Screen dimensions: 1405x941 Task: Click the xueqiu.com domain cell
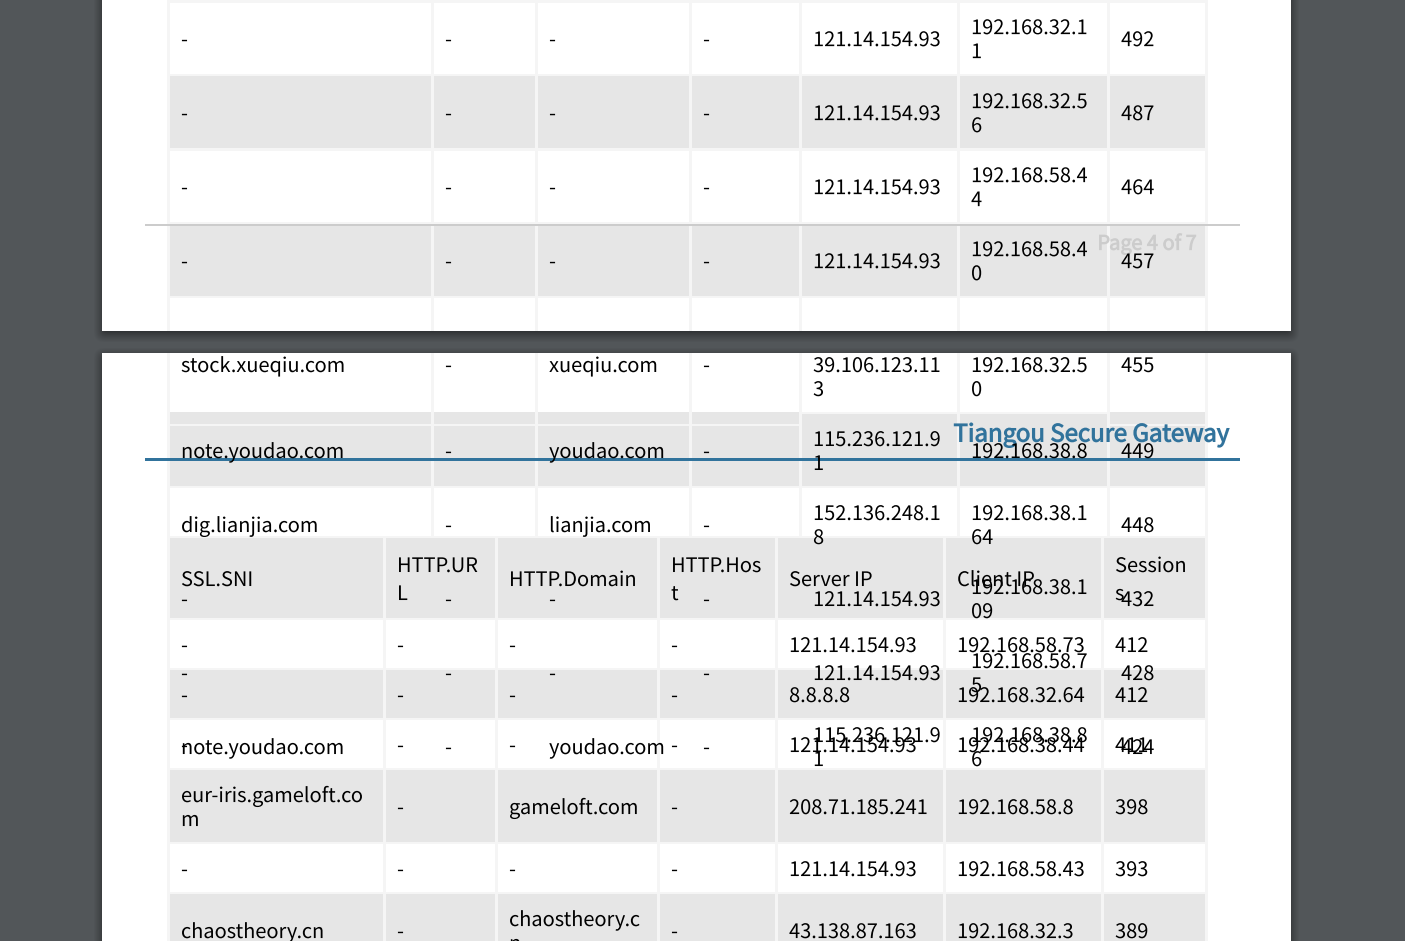coord(602,365)
